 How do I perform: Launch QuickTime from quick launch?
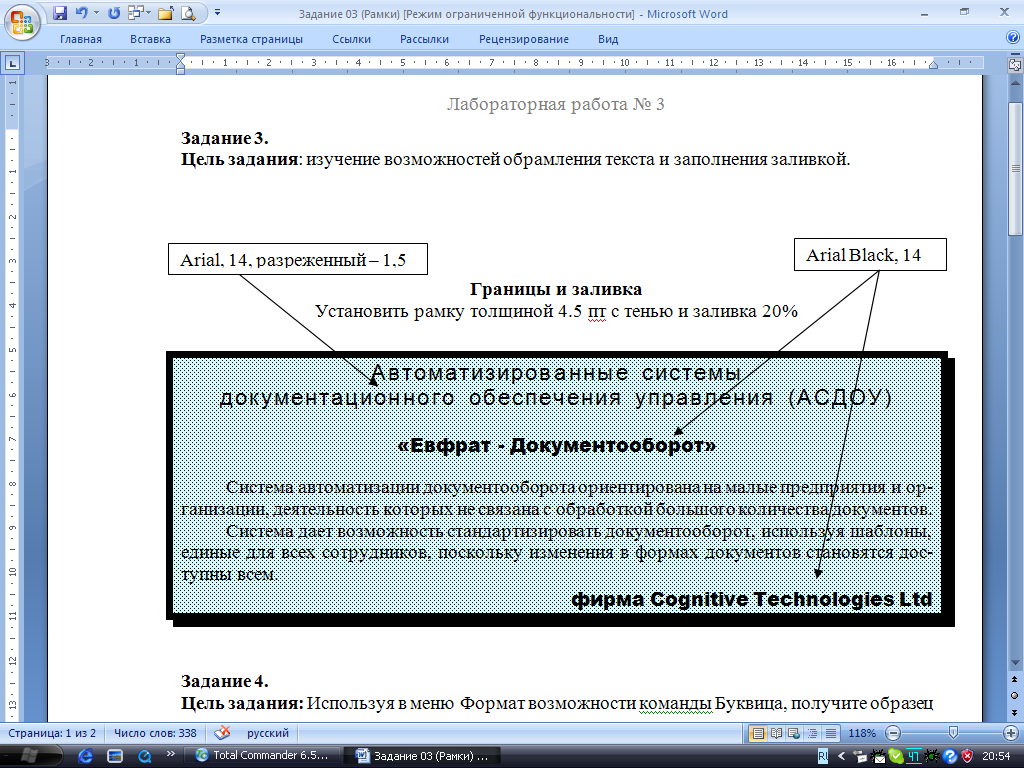pos(145,756)
